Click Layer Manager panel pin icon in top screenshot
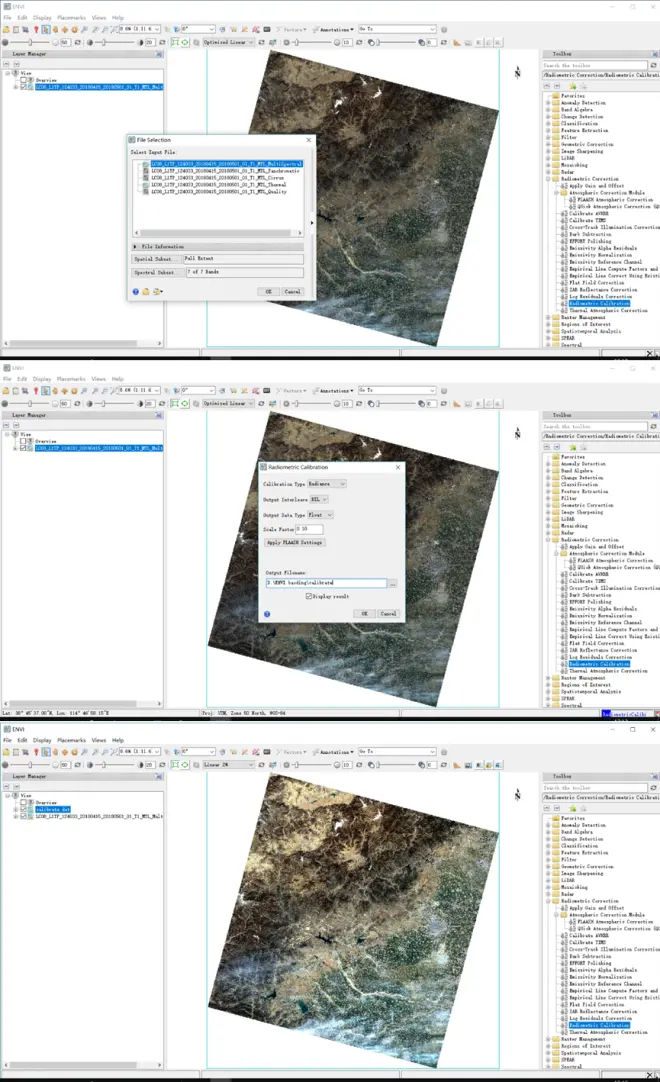The image size is (660, 1082). click(x=158, y=54)
